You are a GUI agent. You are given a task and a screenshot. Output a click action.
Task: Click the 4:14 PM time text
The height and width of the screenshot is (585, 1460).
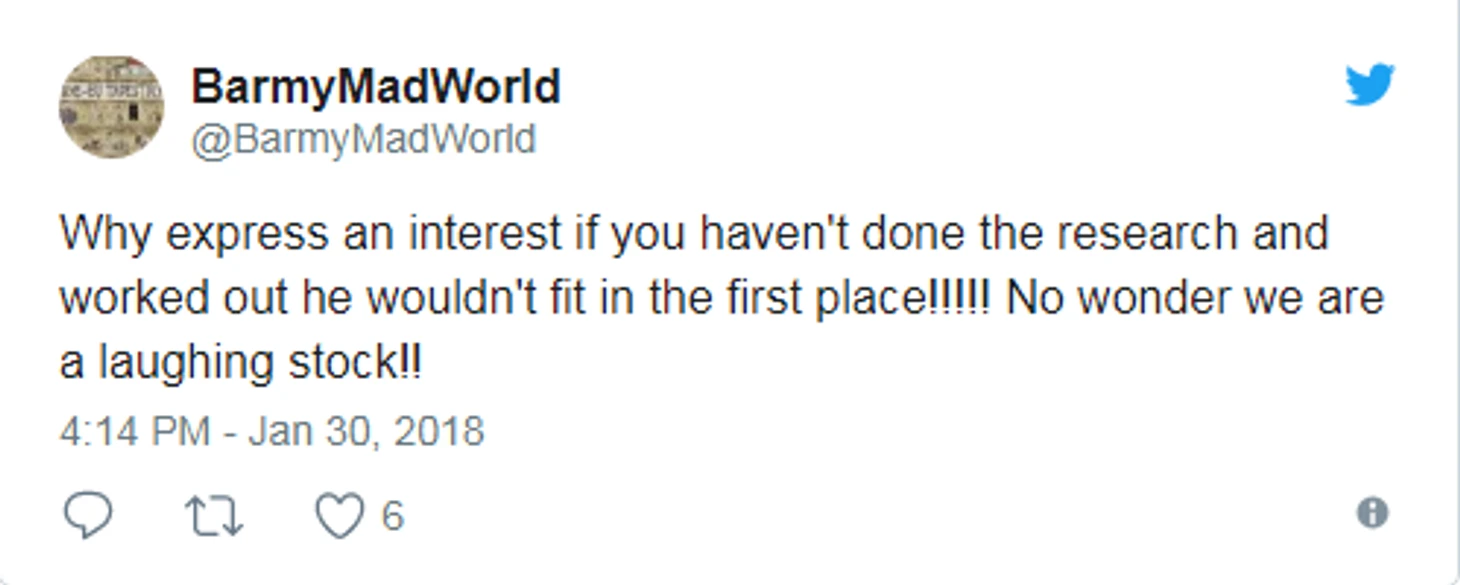(x=134, y=432)
